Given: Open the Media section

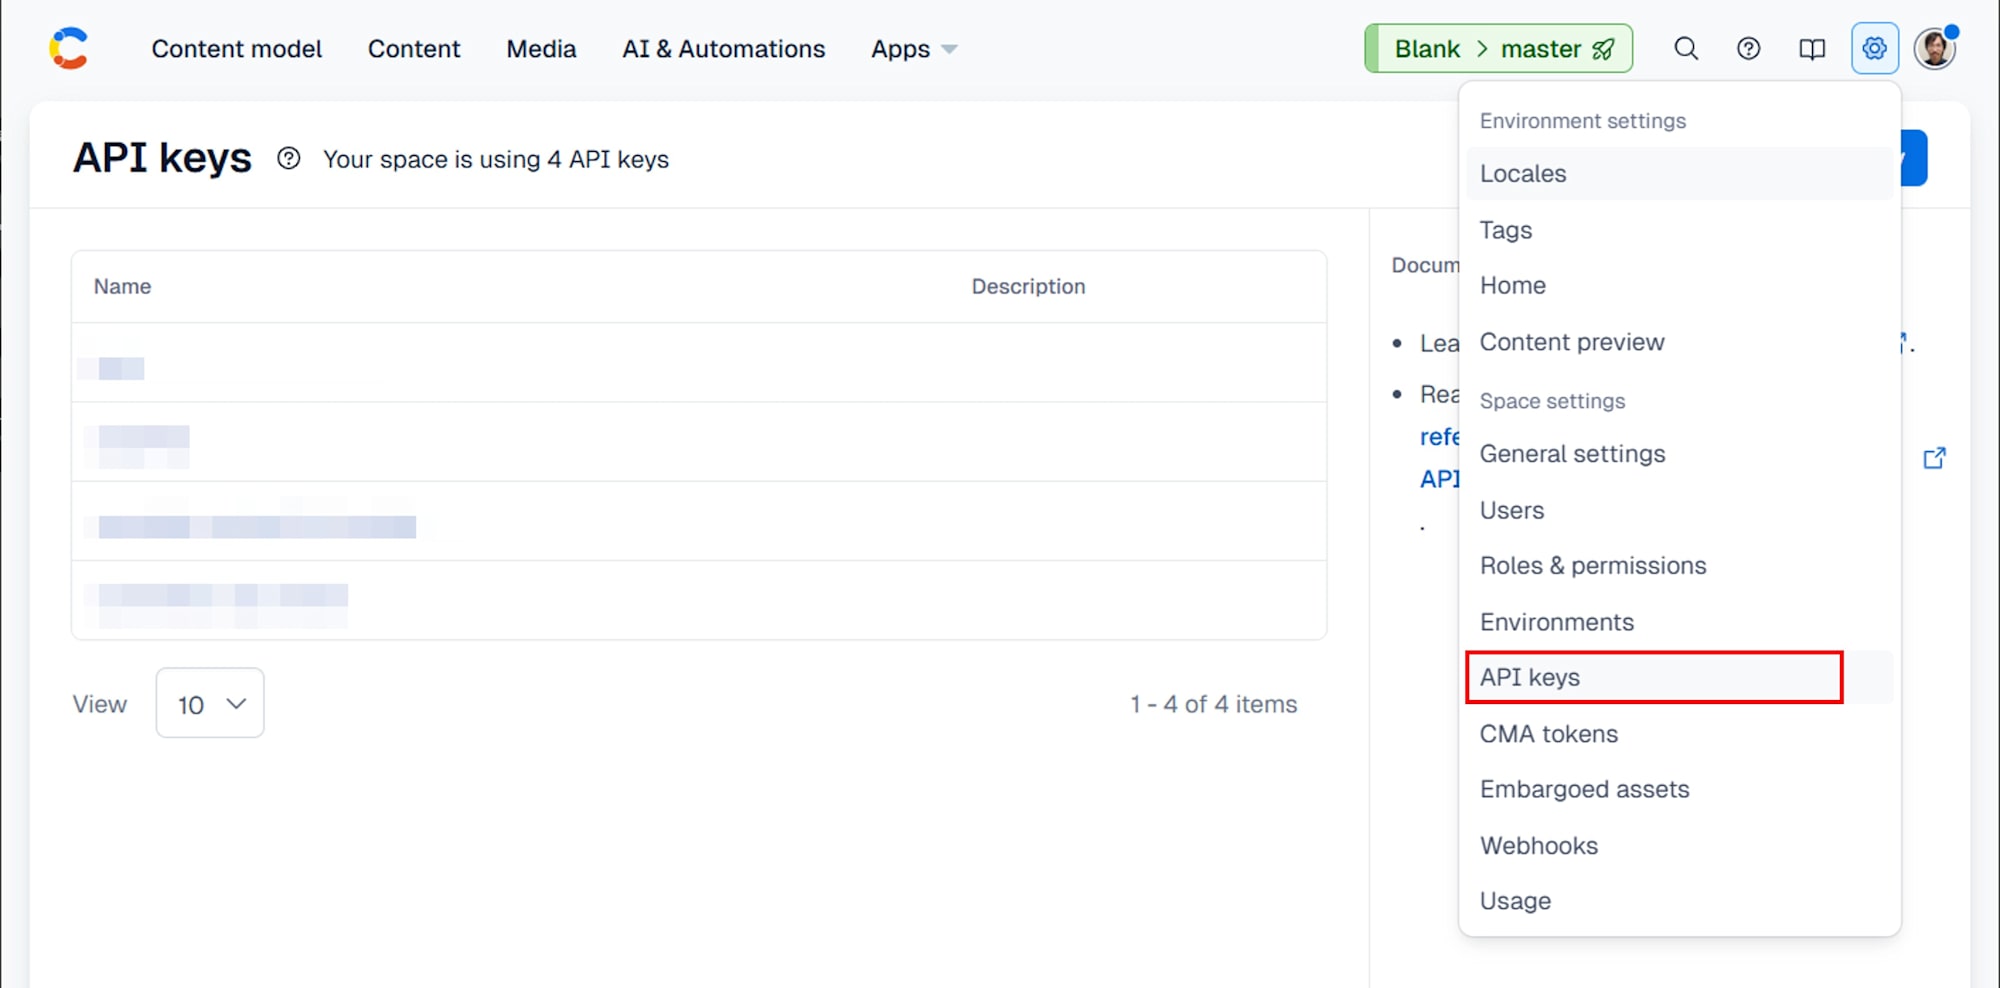Looking at the screenshot, I should click(541, 49).
